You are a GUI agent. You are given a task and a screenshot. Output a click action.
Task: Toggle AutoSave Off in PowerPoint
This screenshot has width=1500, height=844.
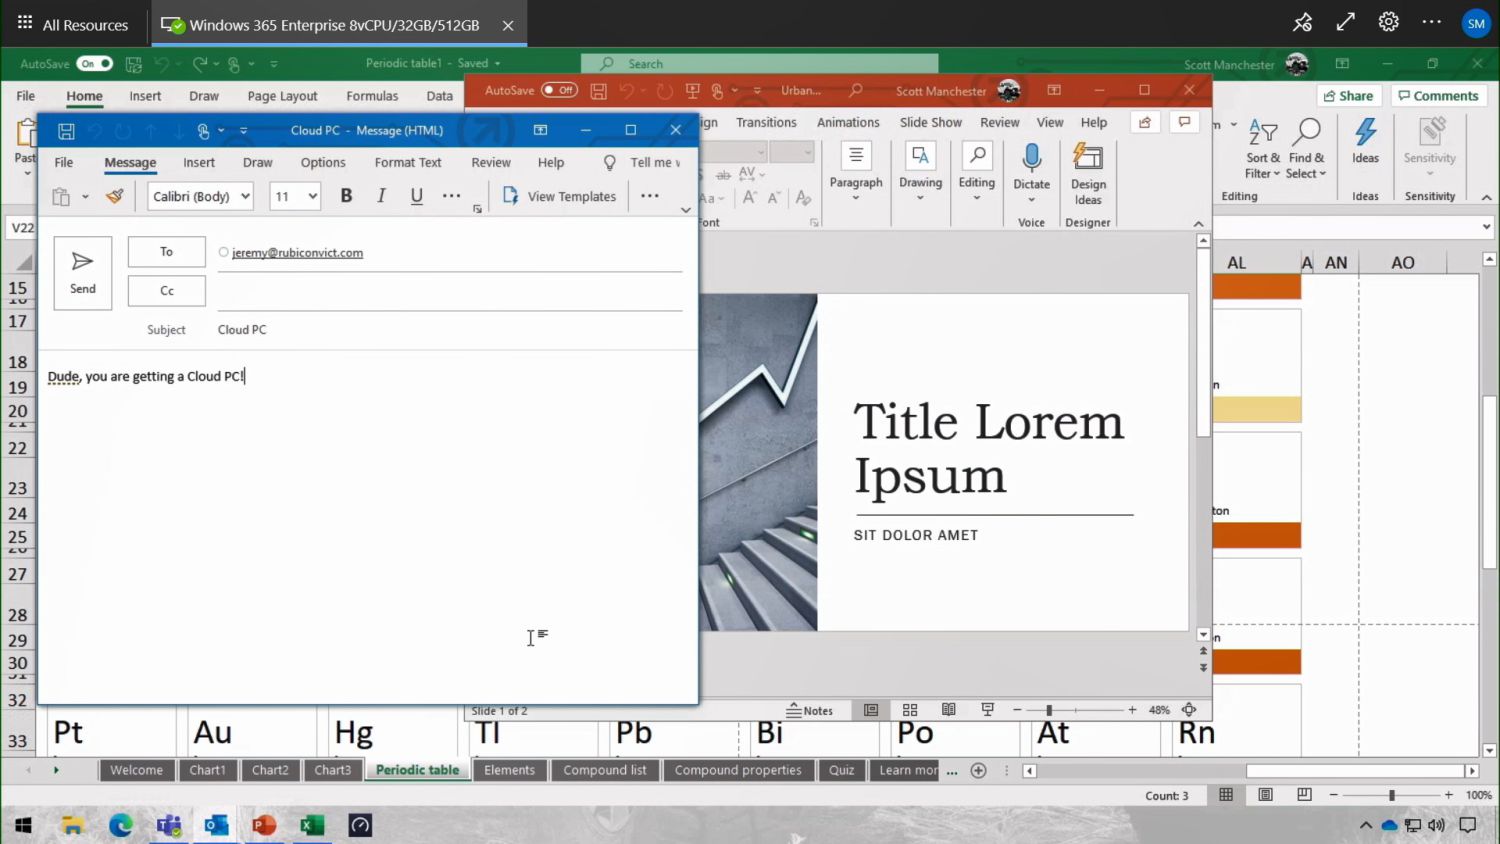point(559,90)
